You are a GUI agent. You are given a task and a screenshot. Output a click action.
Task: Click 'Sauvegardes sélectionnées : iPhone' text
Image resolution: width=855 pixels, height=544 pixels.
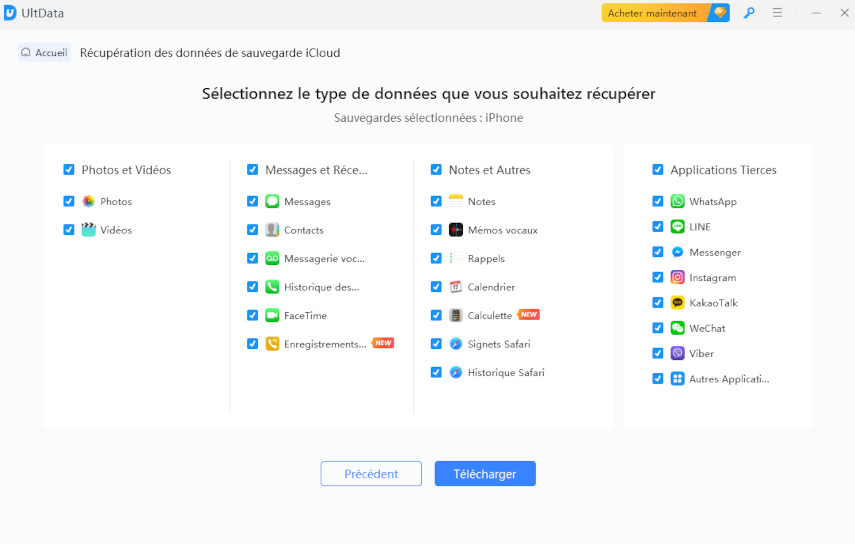click(x=428, y=118)
